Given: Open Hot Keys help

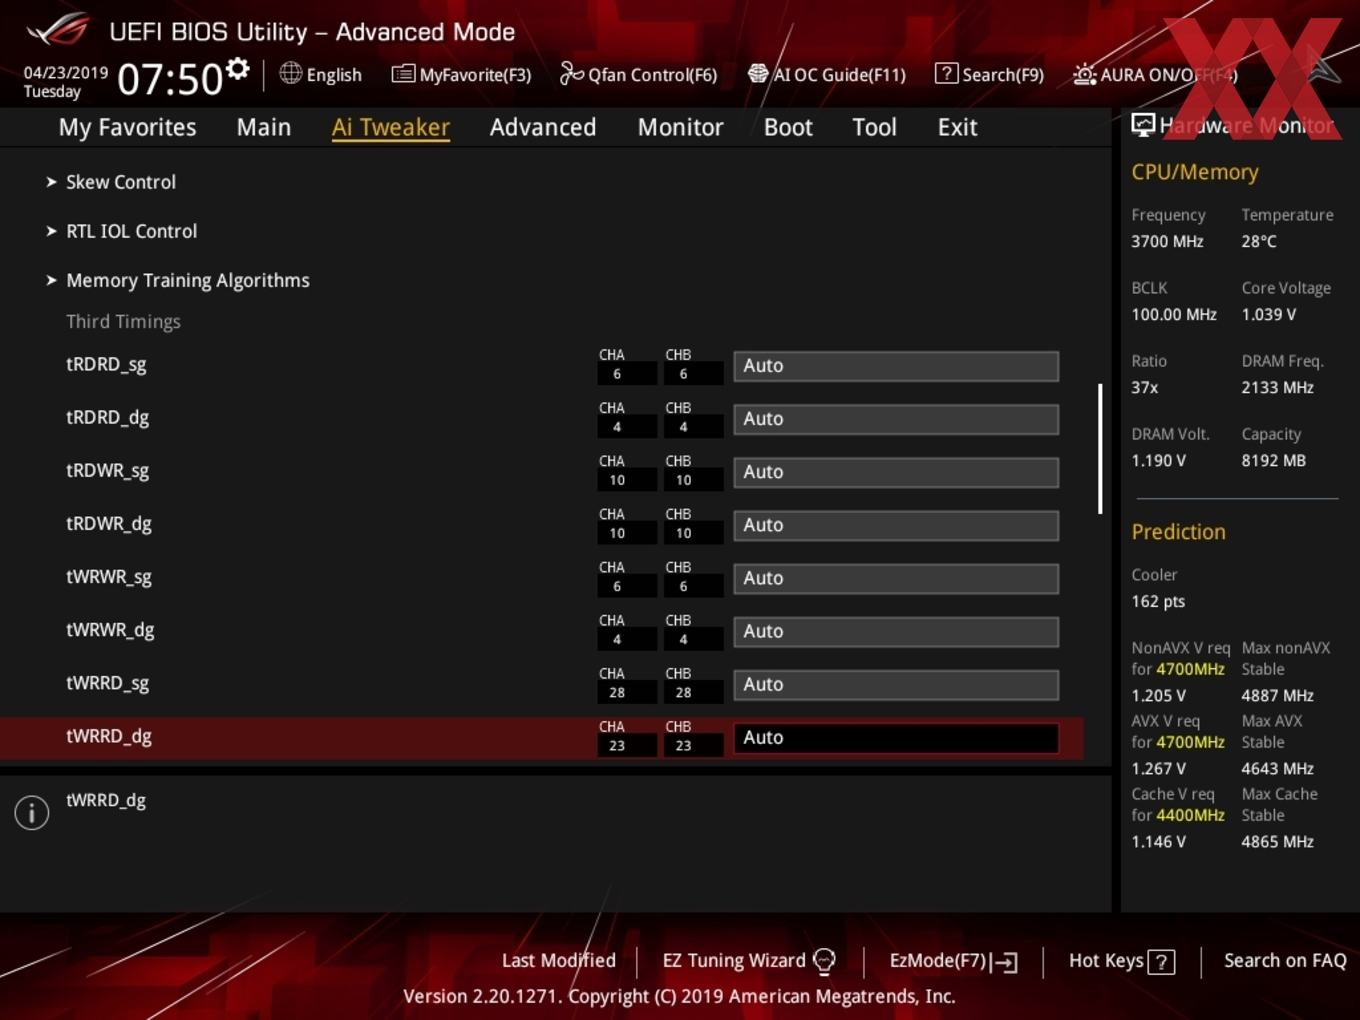Looking at the screenshot, I should [1106, 960].
